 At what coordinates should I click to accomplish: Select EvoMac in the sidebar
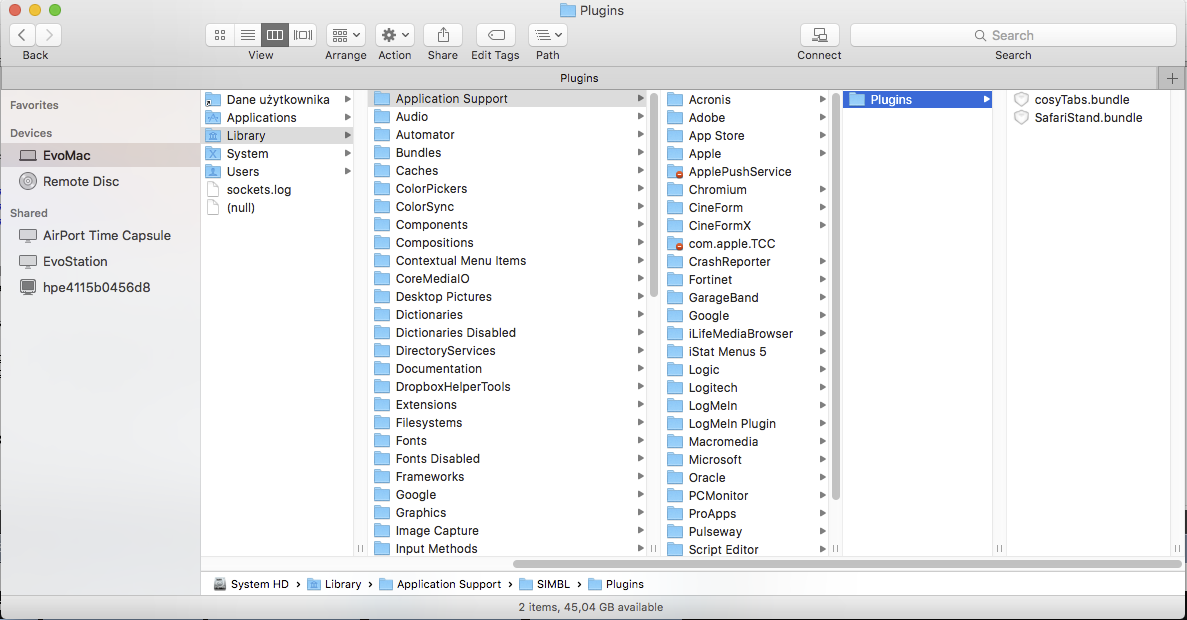(x=66, y=155)
